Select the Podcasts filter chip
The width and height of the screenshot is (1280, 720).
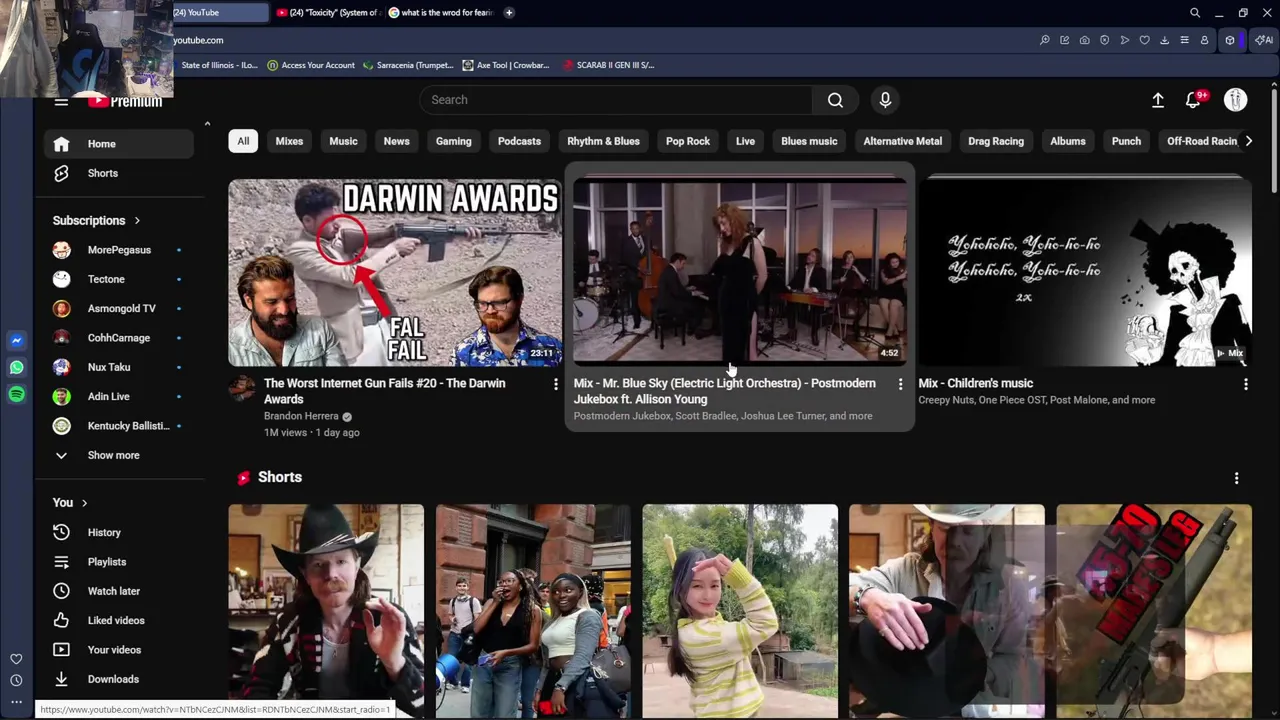[x=519, y=141]
